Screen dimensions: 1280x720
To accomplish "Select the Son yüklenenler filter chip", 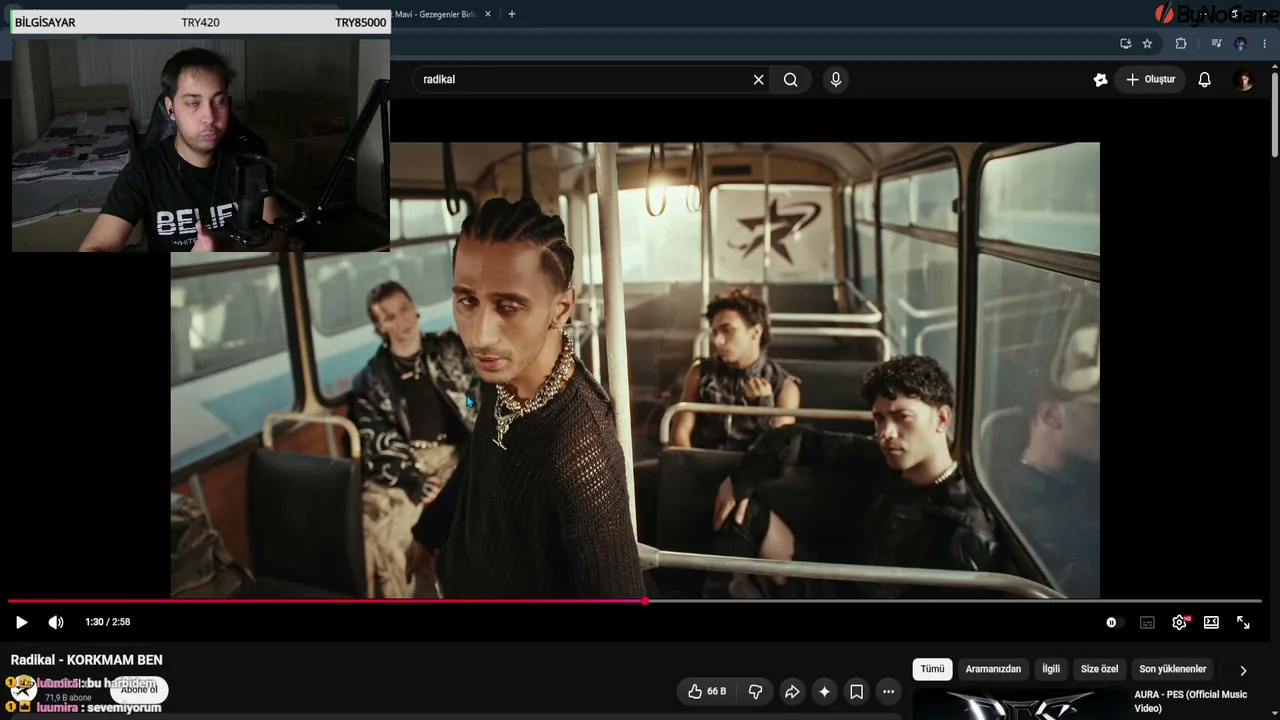I will [1173, 669].
